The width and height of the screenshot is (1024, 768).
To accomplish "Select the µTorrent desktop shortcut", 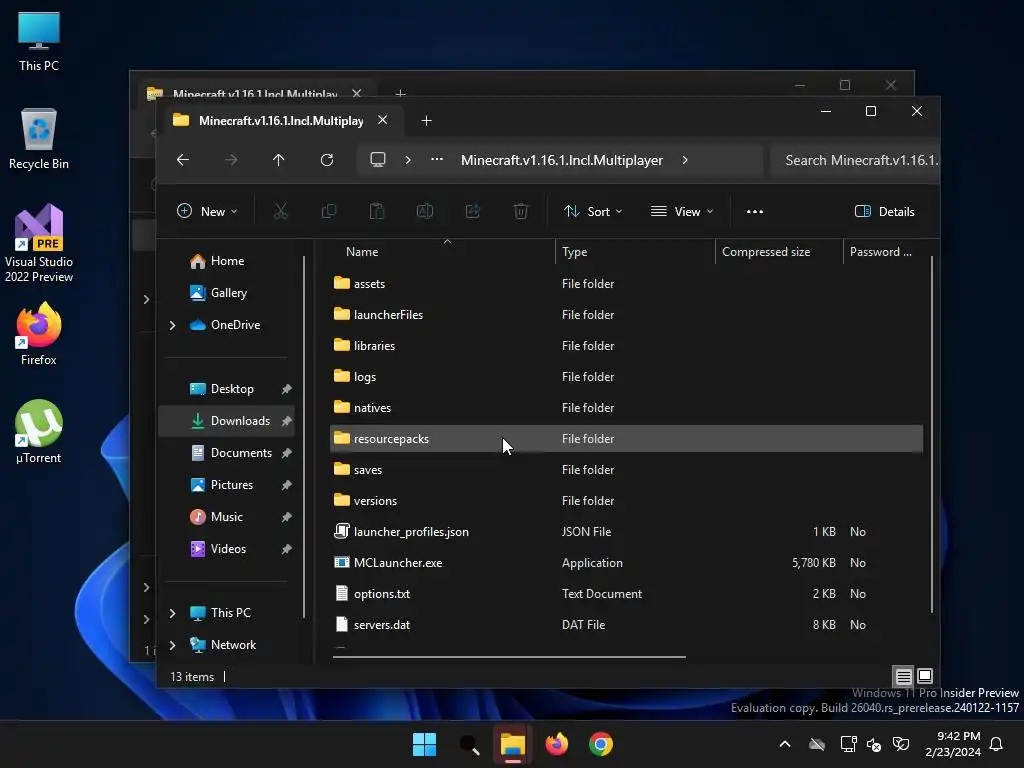I will point(39,432).
